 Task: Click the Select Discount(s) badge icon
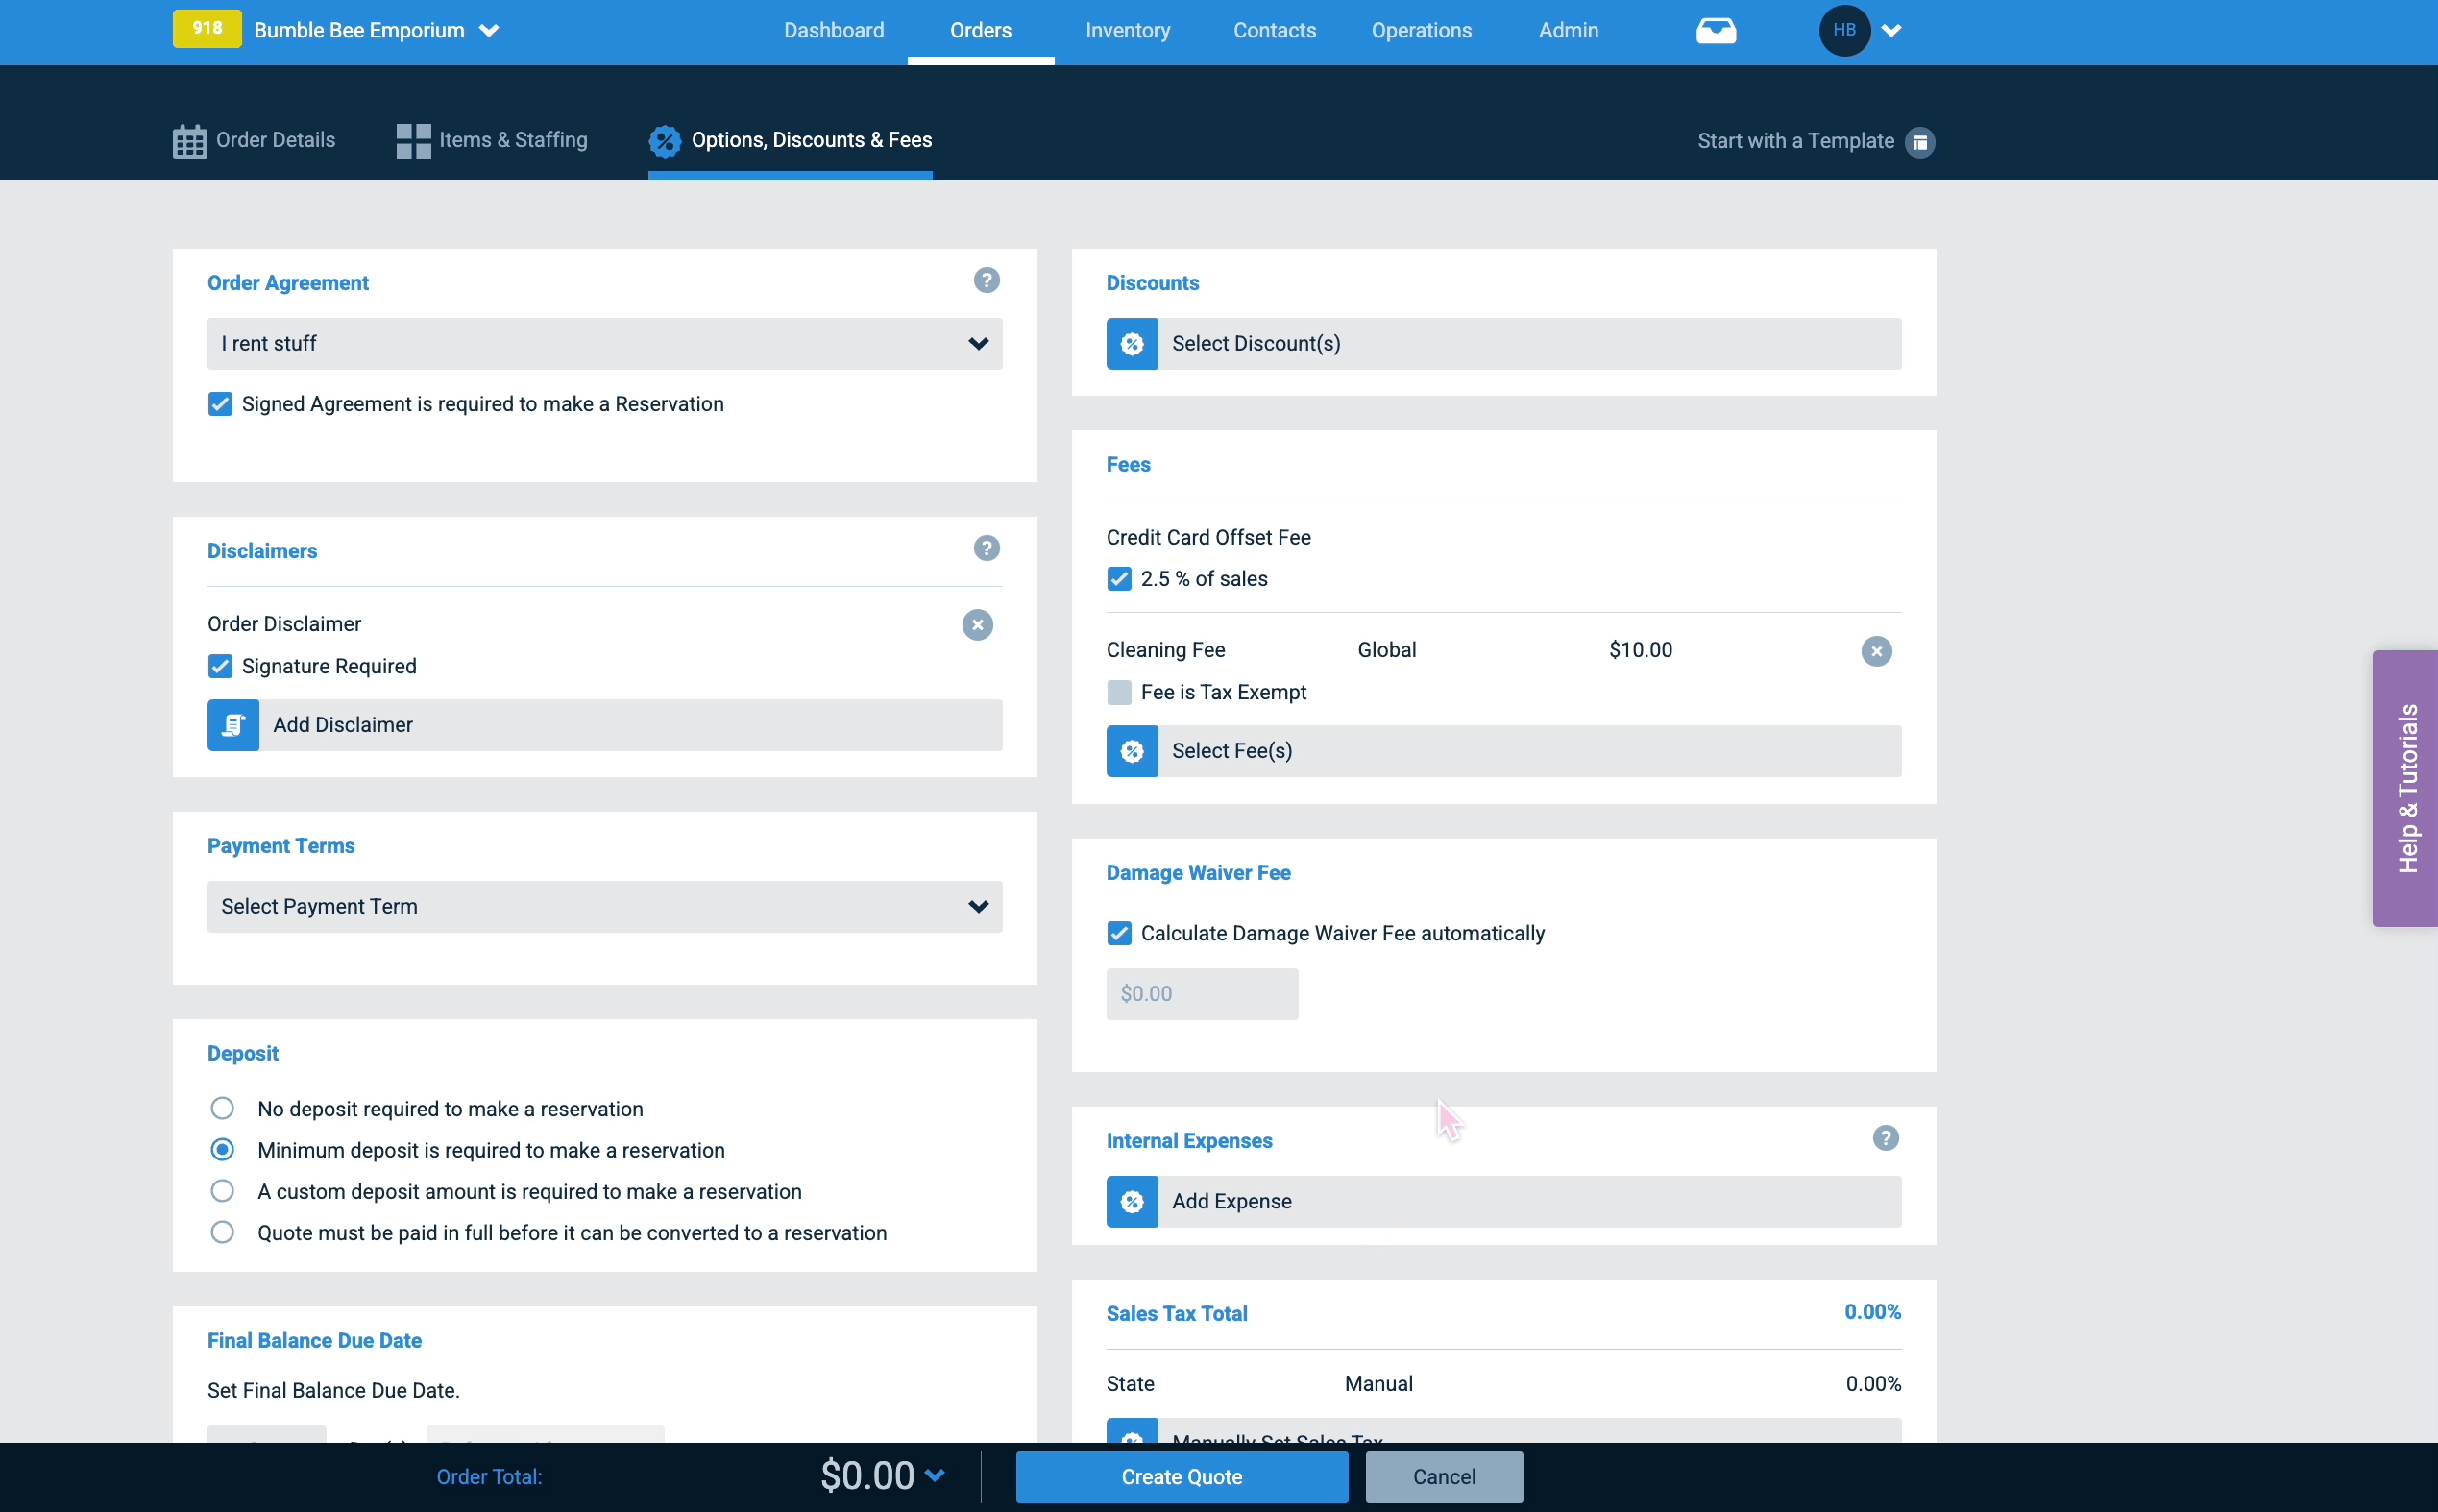(1132, 344)
